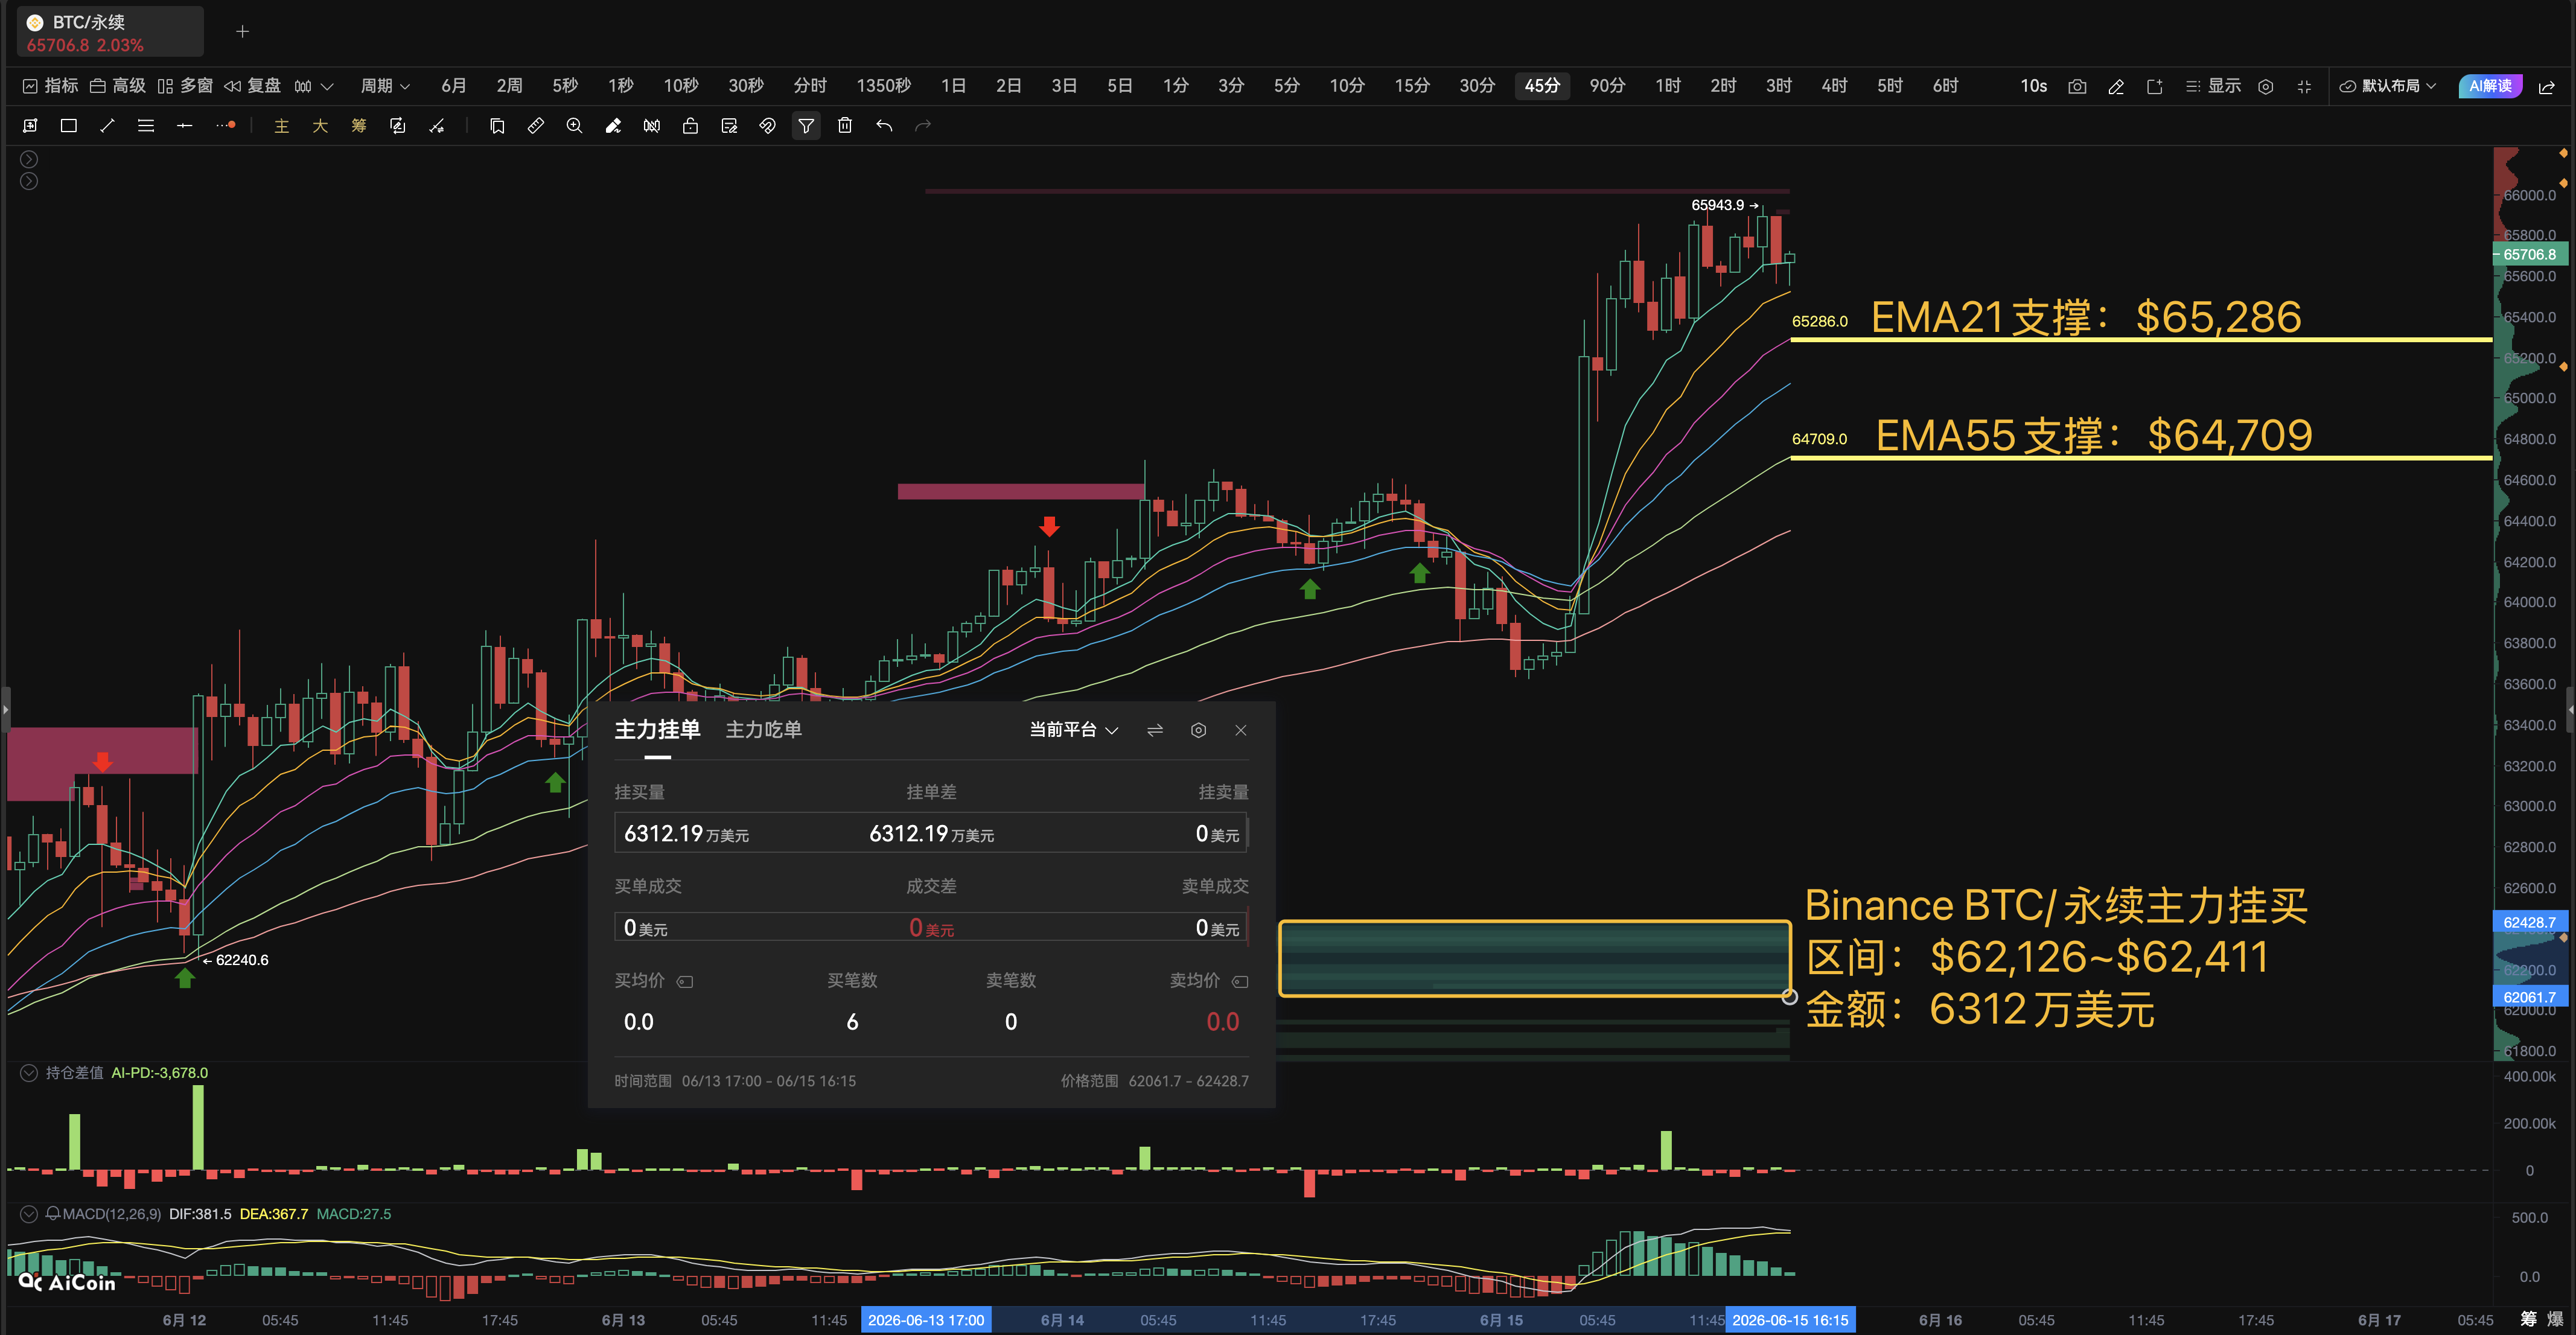The image size is (2576, 1335).
Task: Select the 分时 timeframe
Action: pyautogui.click(x=810, y=87)
